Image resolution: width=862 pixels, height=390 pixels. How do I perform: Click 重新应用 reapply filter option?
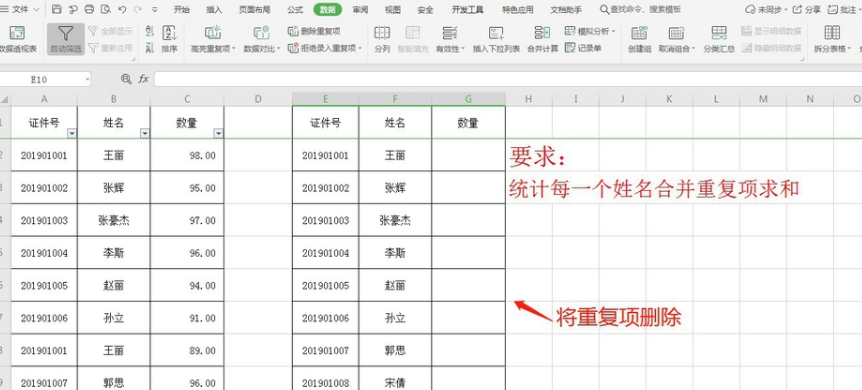(110, 48)
